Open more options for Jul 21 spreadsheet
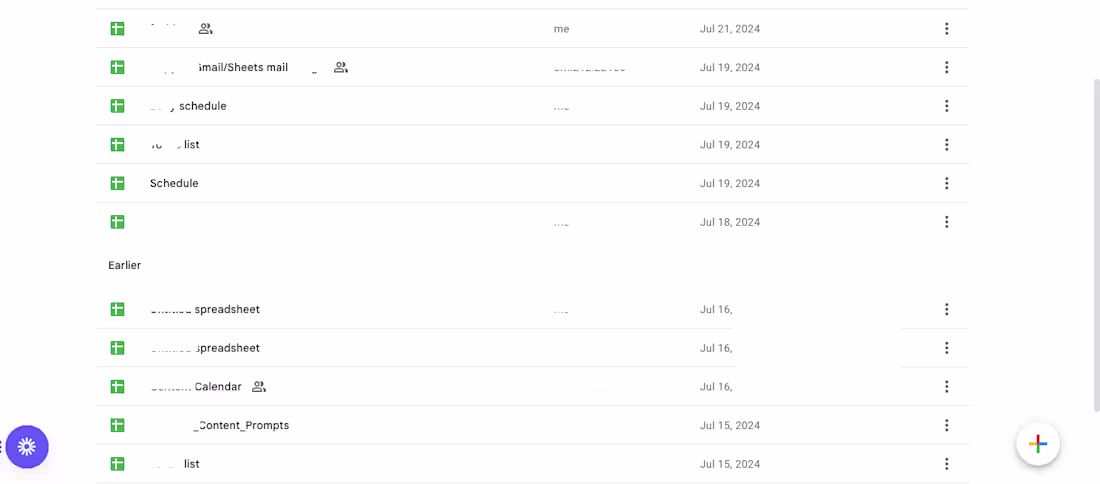The image size is (1100, 484). pos(946,29)
